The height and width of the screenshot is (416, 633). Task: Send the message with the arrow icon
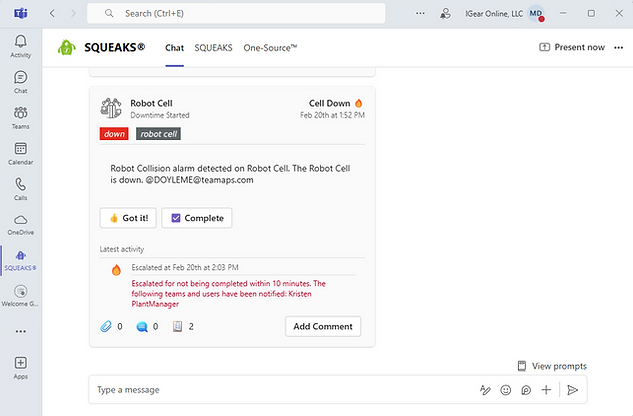coord(573,390)
